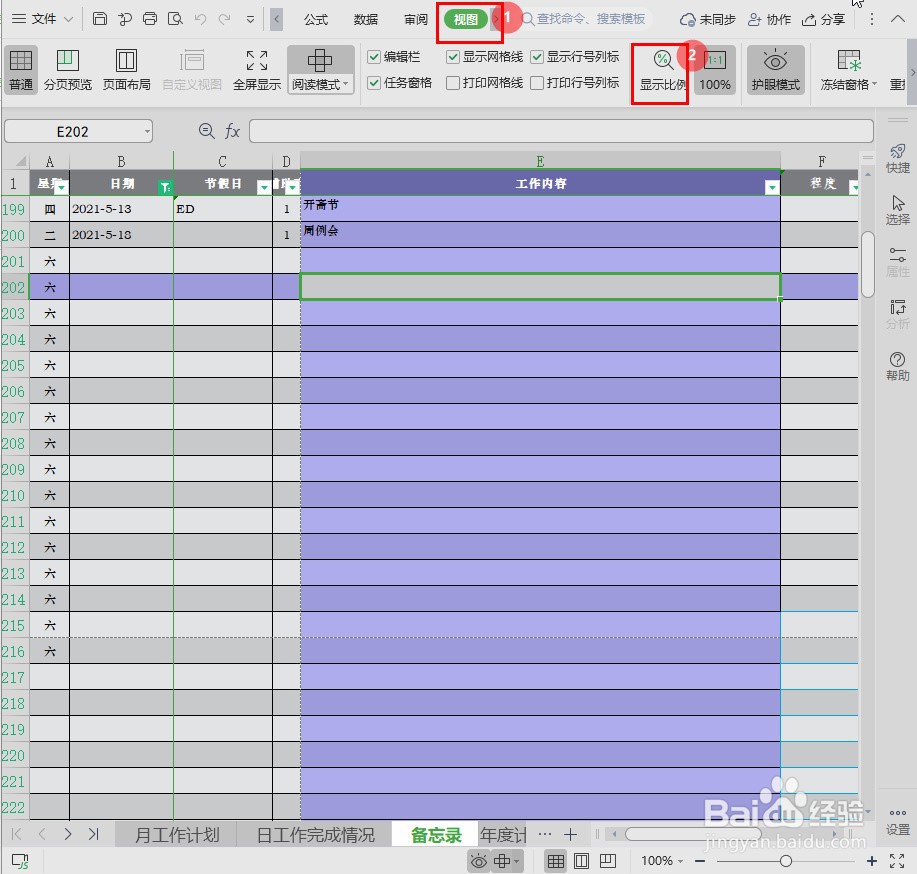The image size is (917, 874).
Task: Switch to 分页预览 page break preview
Action: coord(68,70)
